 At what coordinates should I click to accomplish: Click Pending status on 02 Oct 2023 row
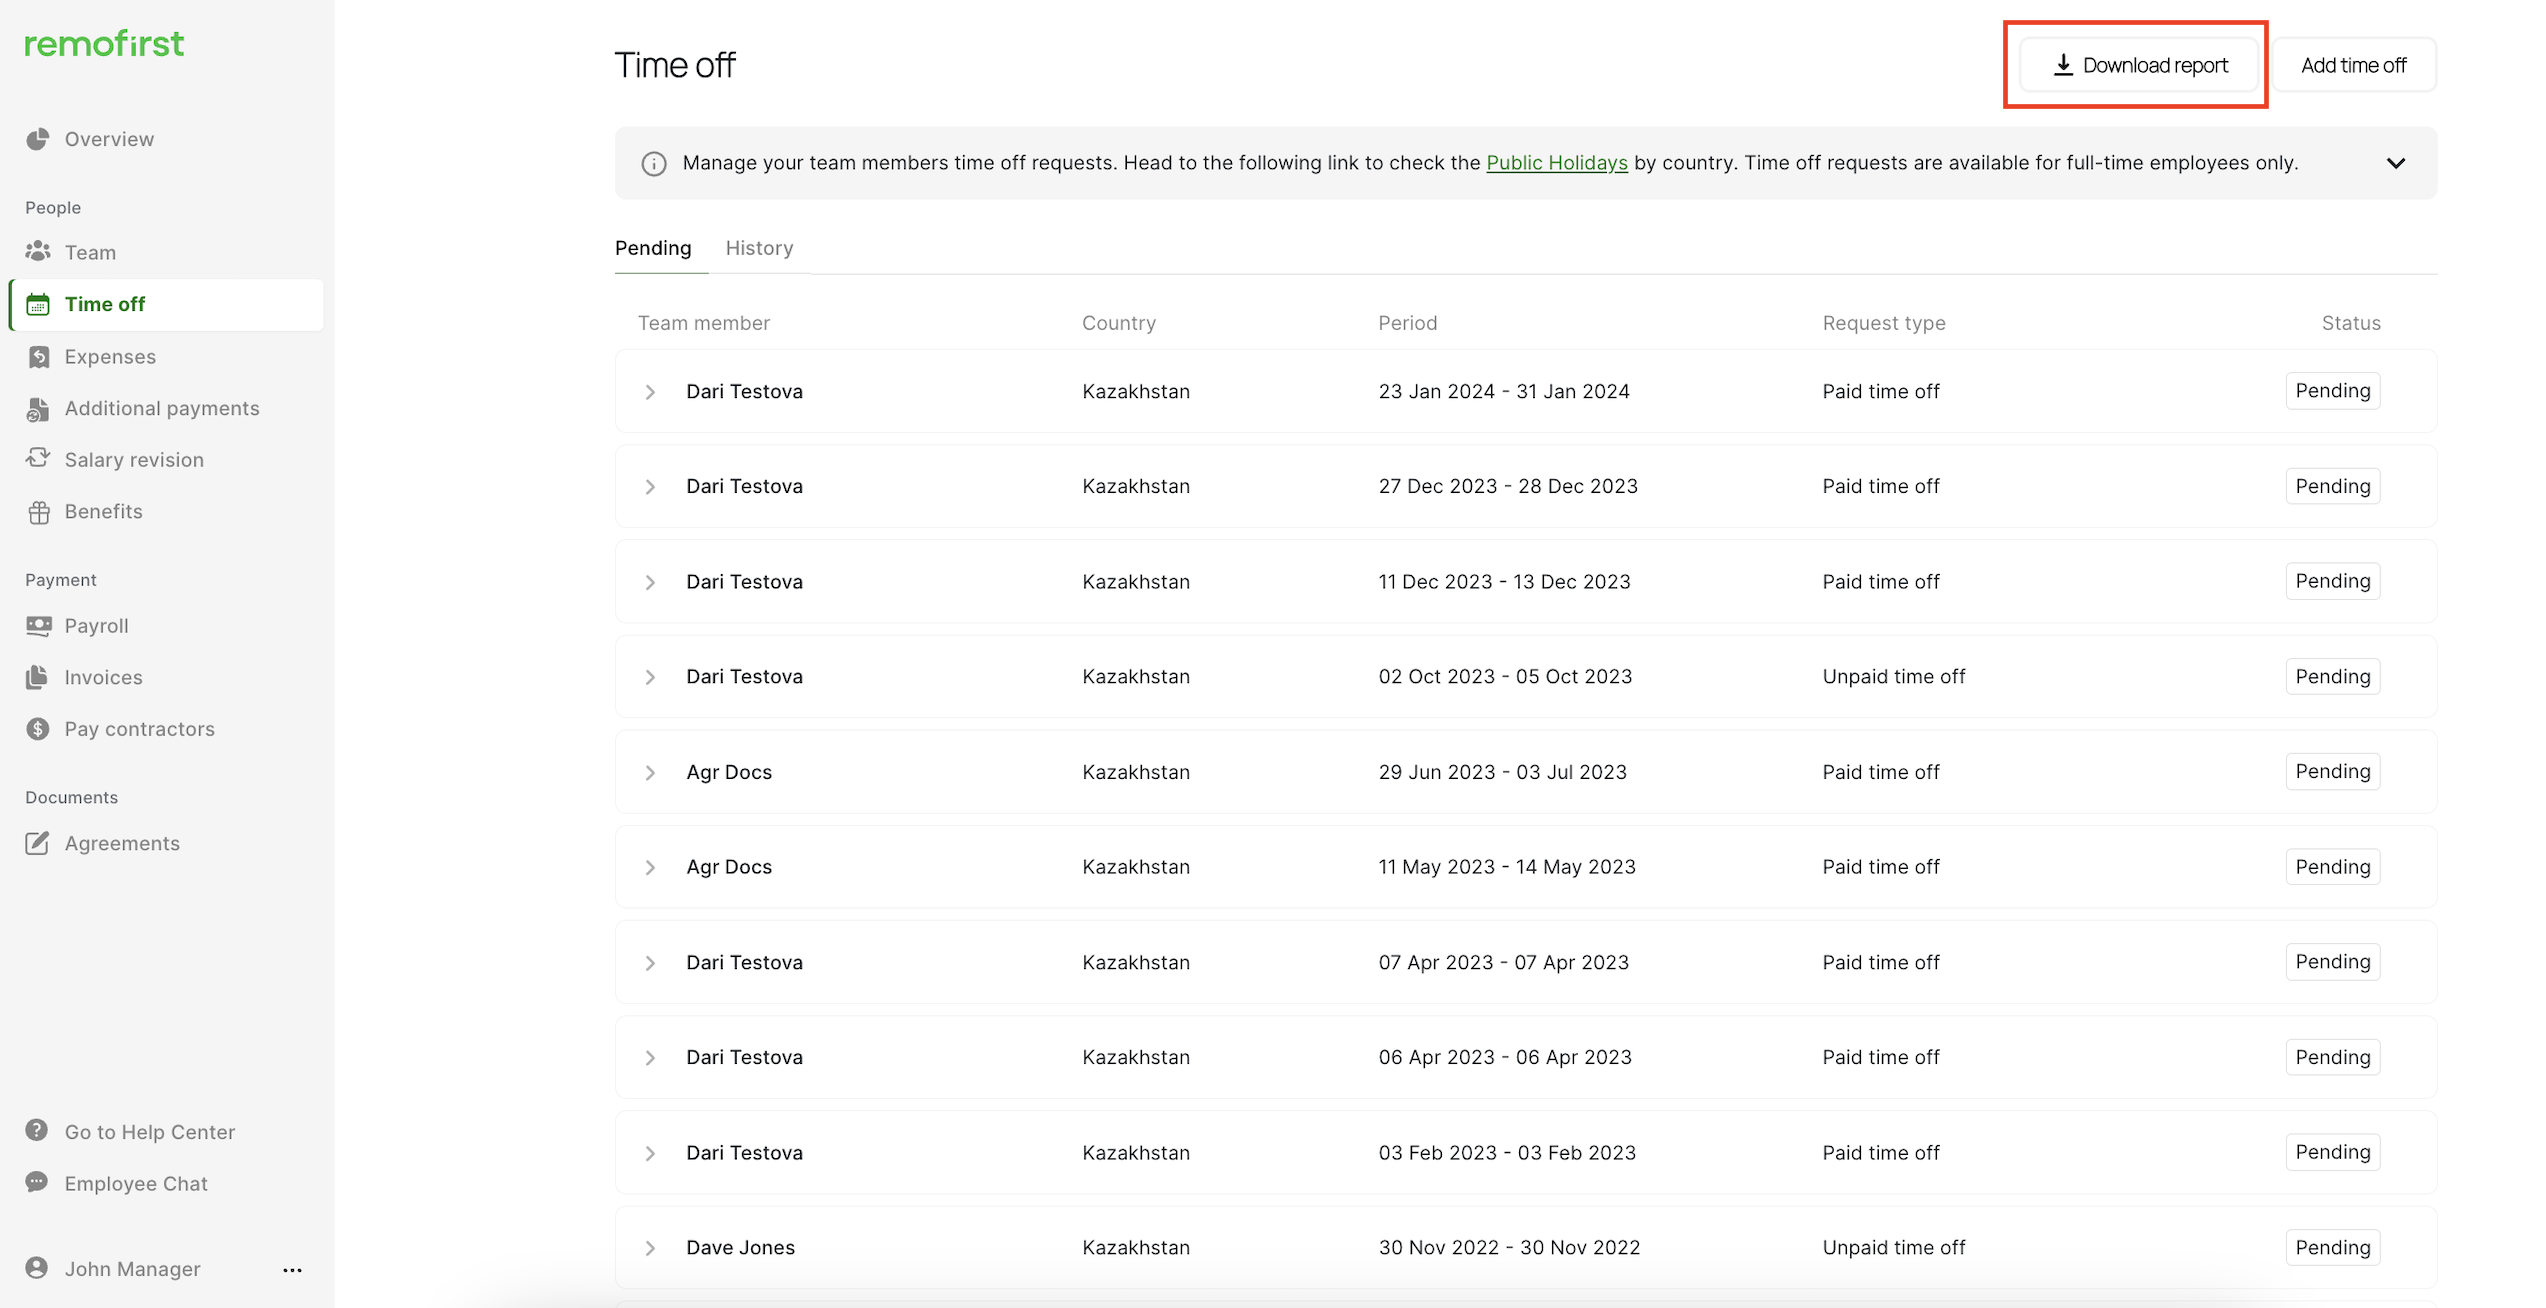tap(2332, 677)
